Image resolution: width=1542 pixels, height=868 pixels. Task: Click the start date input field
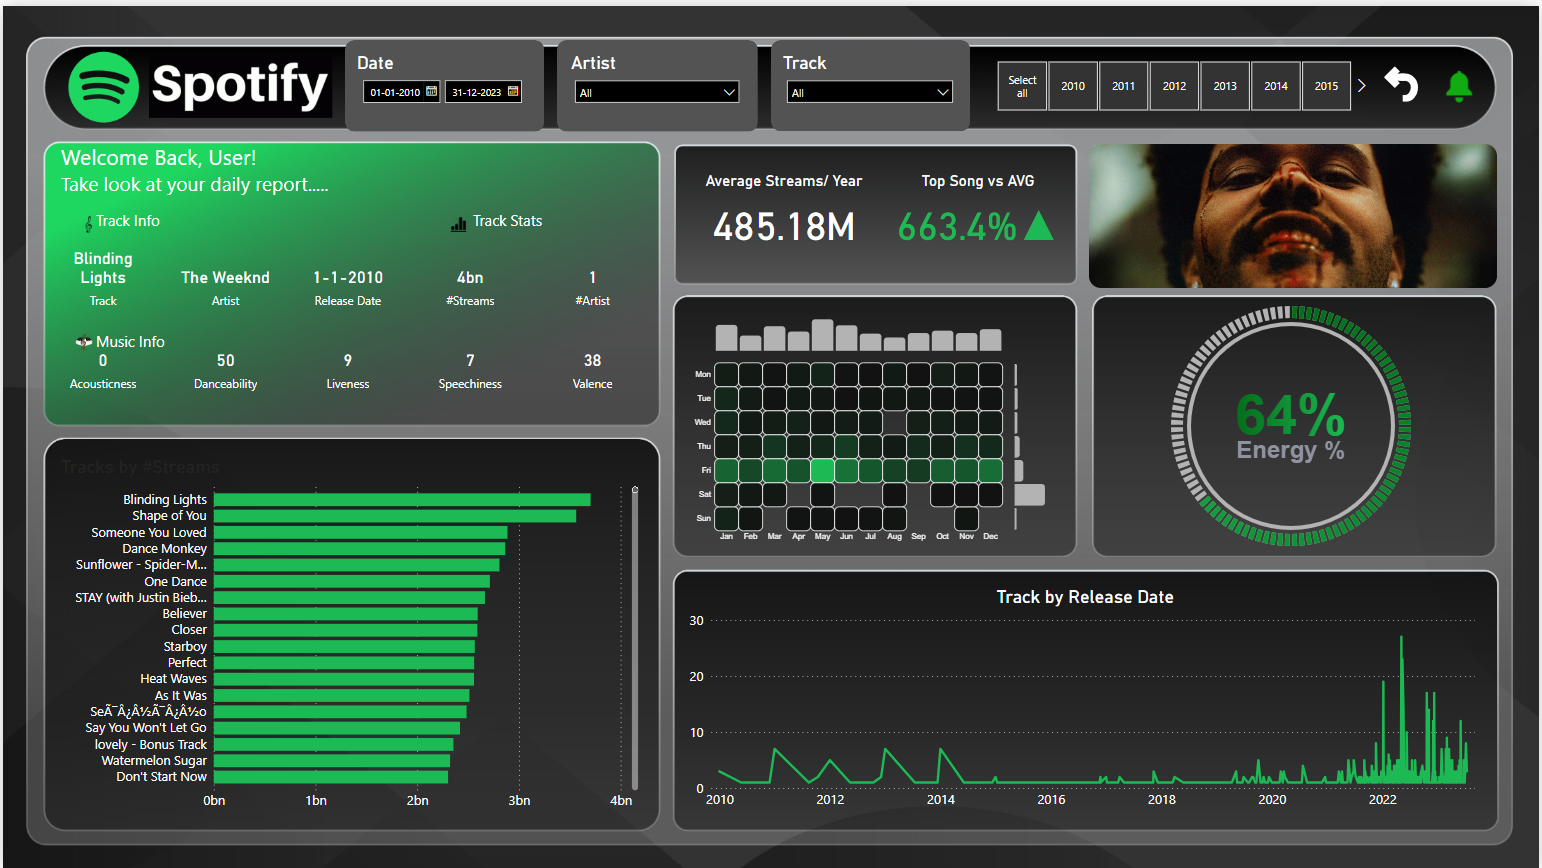(395, 92)
